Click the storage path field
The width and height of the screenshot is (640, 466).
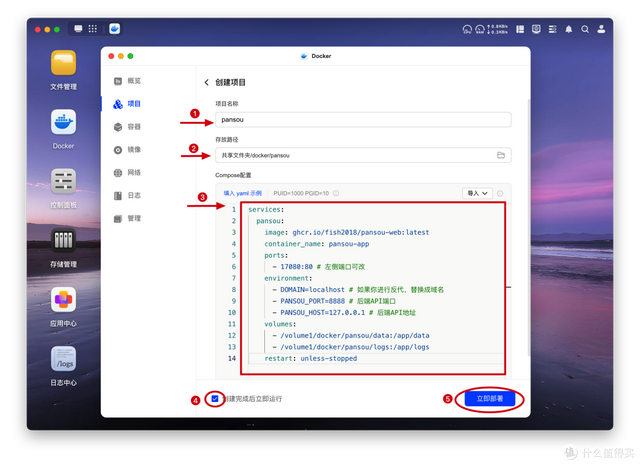tap(363, 155)
